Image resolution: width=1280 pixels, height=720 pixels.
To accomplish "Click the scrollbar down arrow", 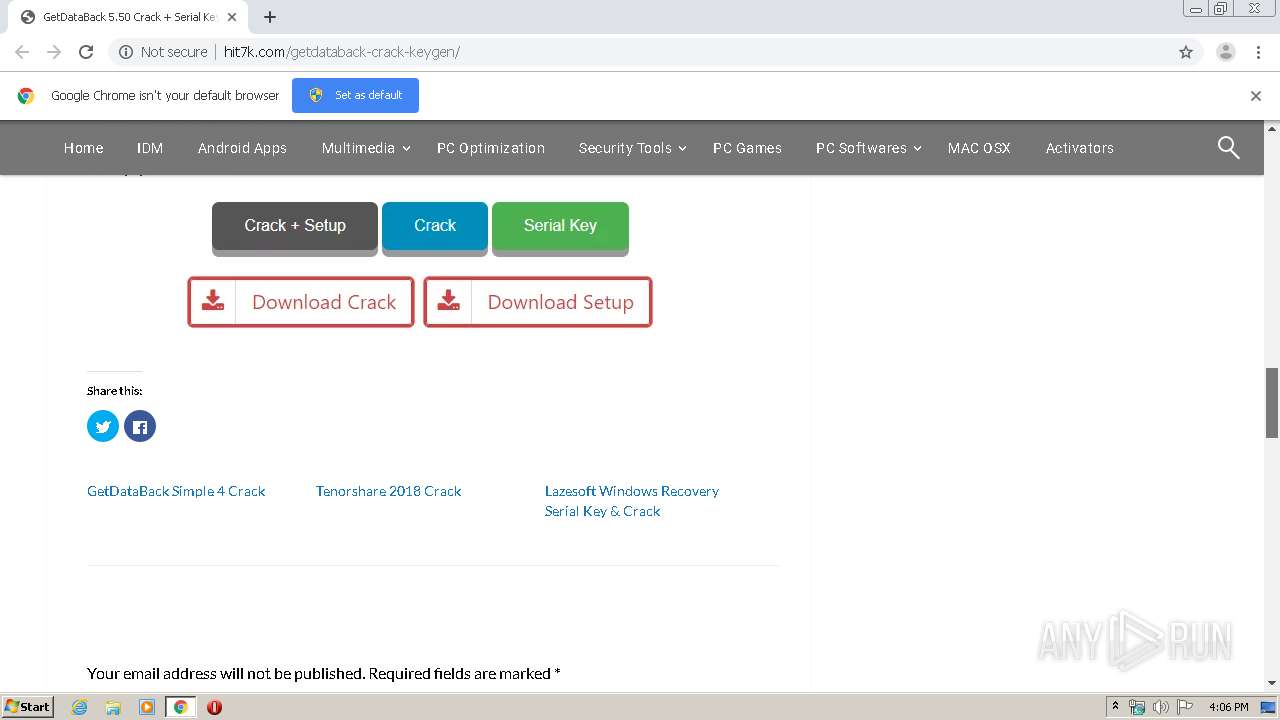I will pos(1272,683).
